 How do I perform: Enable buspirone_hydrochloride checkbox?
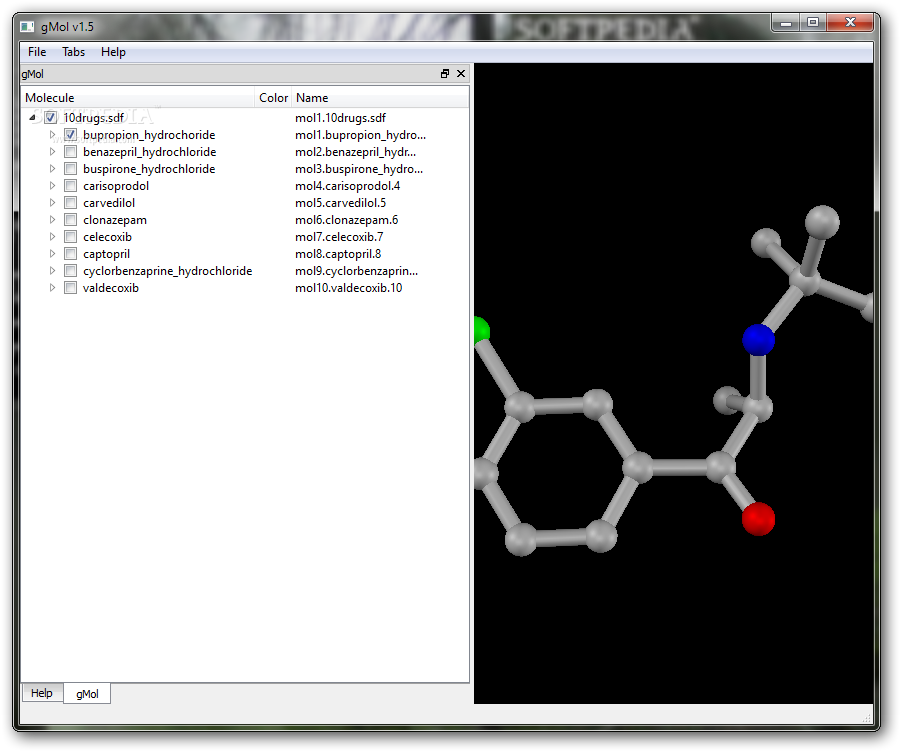click(70, 169)
